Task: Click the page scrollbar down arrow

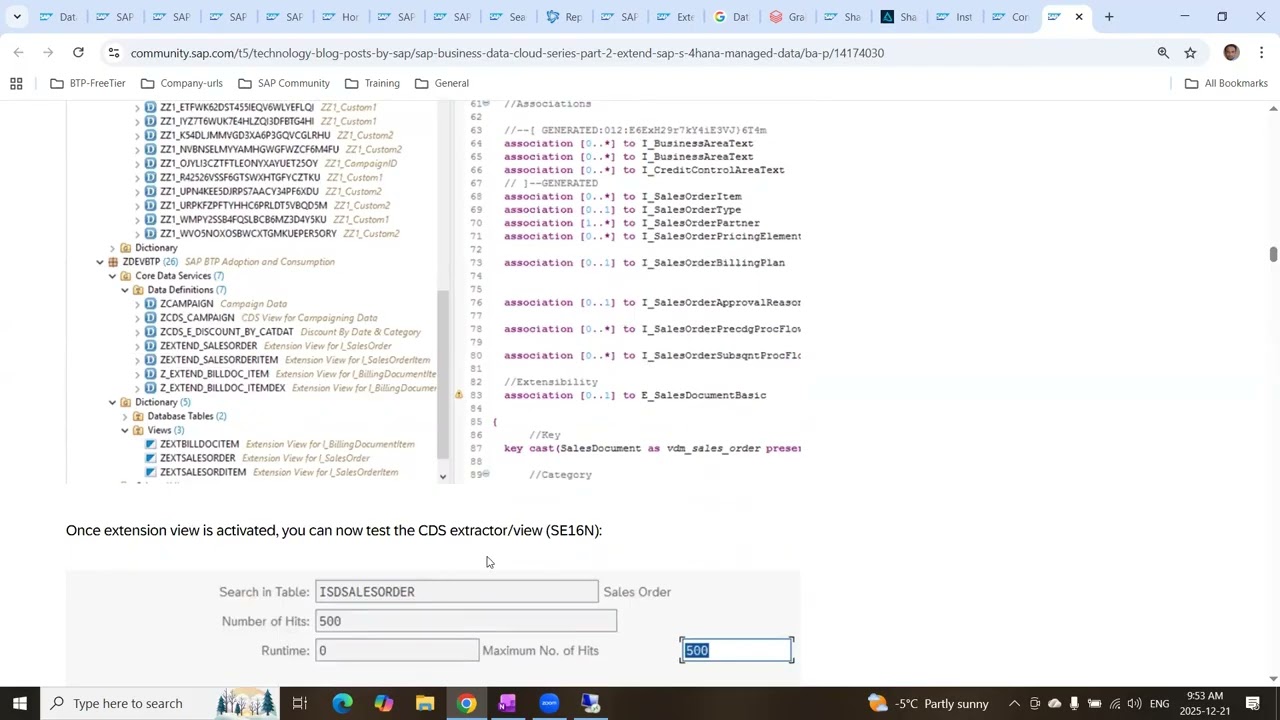Action: pos(1273,679)
